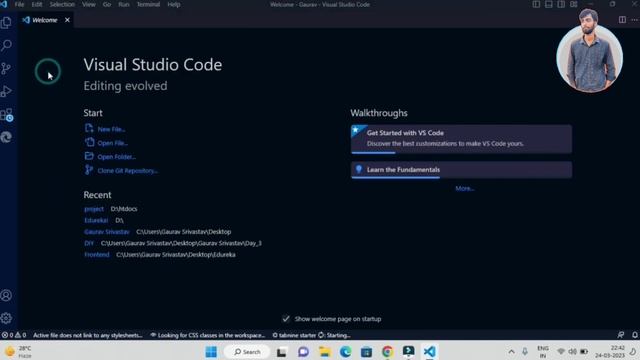Click errors and warnings count in the status bar
The width and height of the screenshot is (640, 360).
[14, 335]
